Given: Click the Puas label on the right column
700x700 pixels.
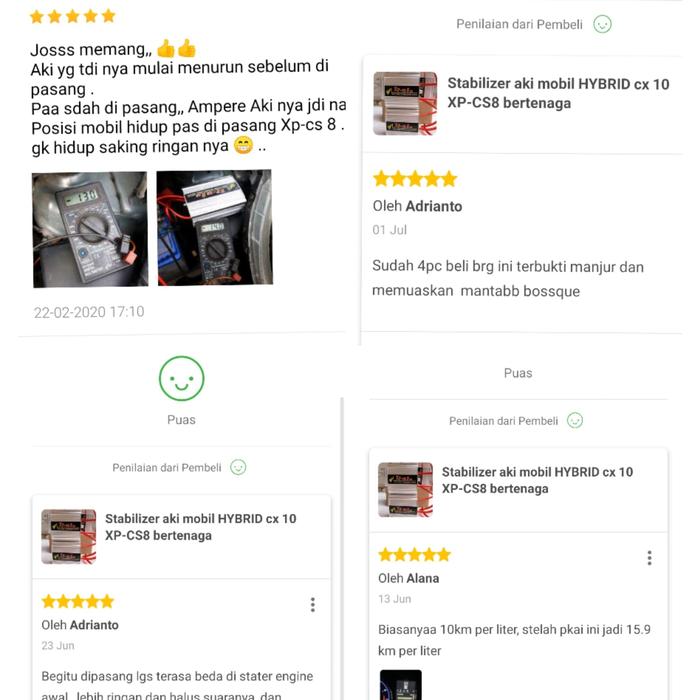Looking at the screenshot, I should (518, 373).
